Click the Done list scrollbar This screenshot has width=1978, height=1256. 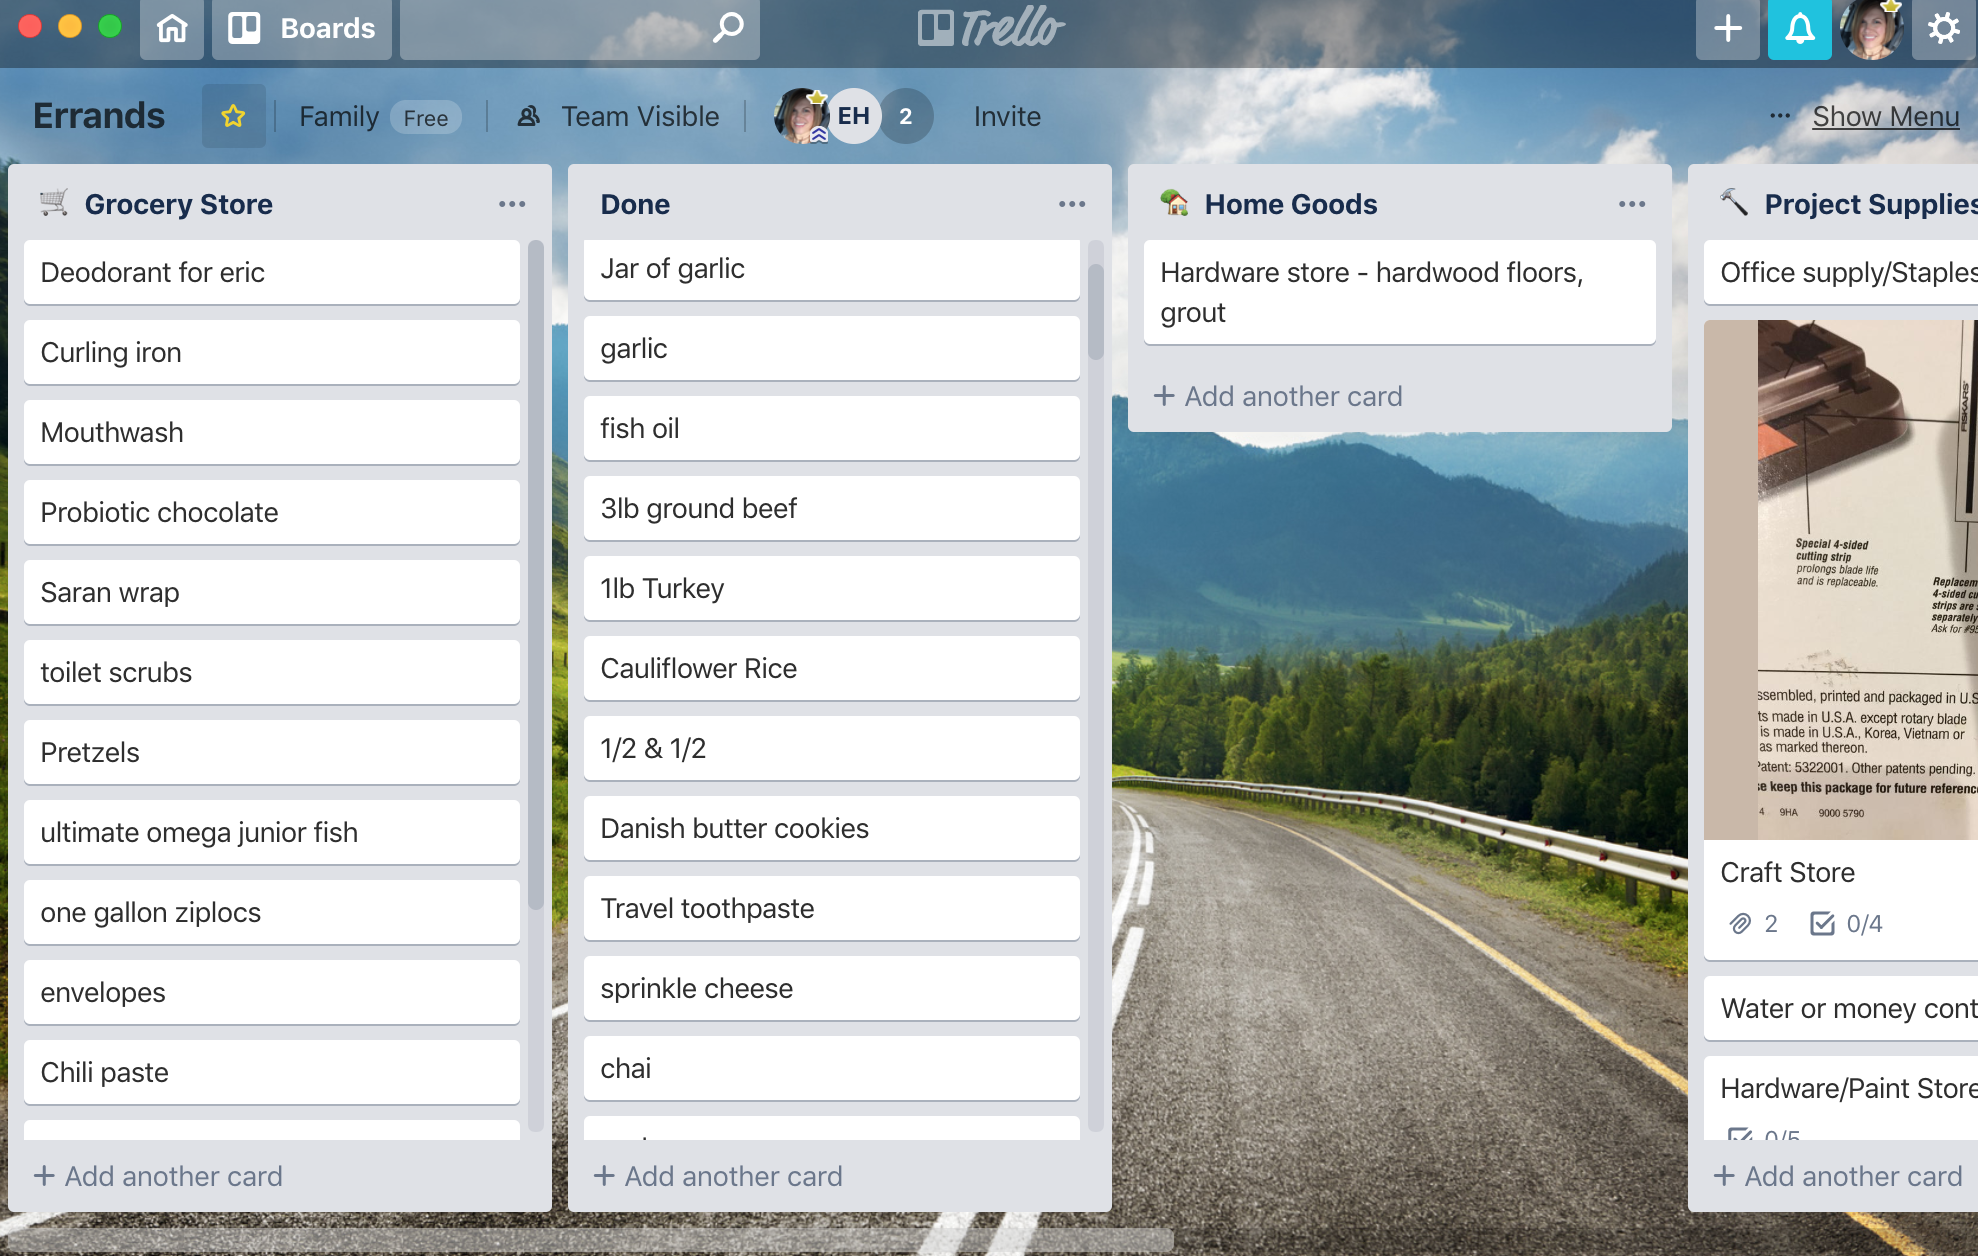point(1095,311)
